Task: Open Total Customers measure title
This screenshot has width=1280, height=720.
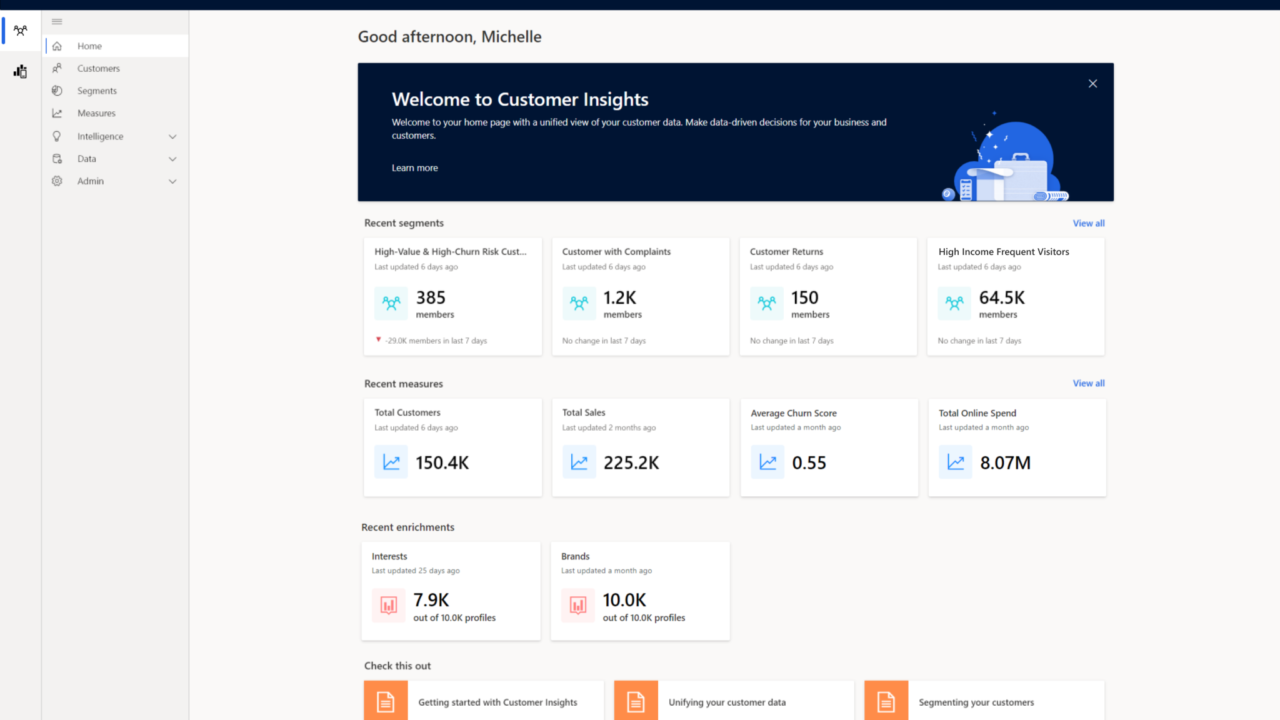Action: click(x=407, y=412)
